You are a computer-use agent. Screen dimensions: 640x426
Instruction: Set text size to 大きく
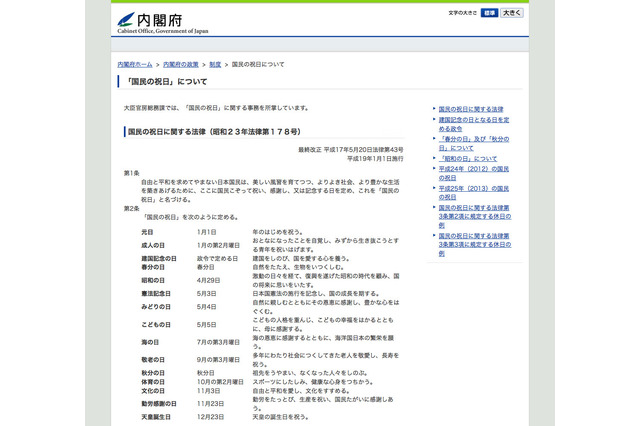pyautogui.click(x=511, y=14)
